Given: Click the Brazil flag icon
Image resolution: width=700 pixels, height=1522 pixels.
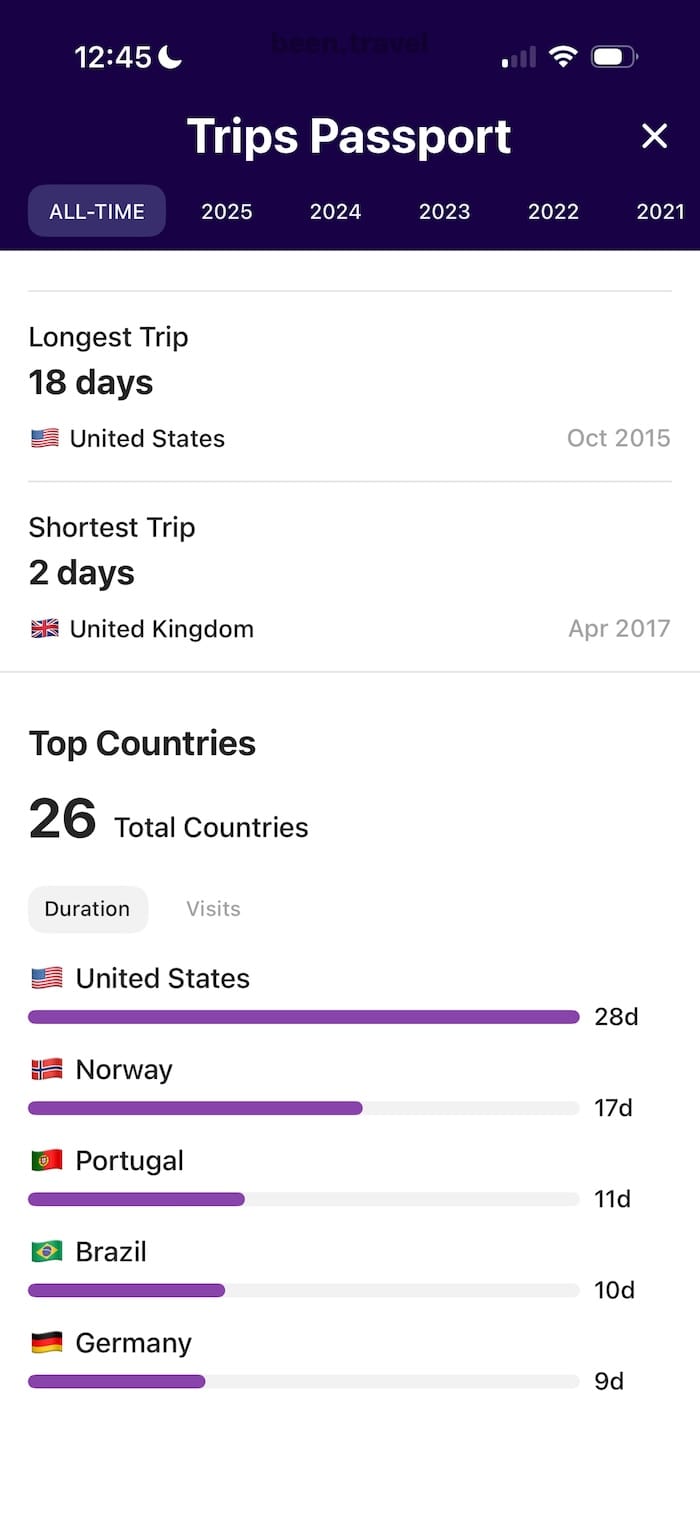Looking at the screenshot, I should tap(47, 1251).
